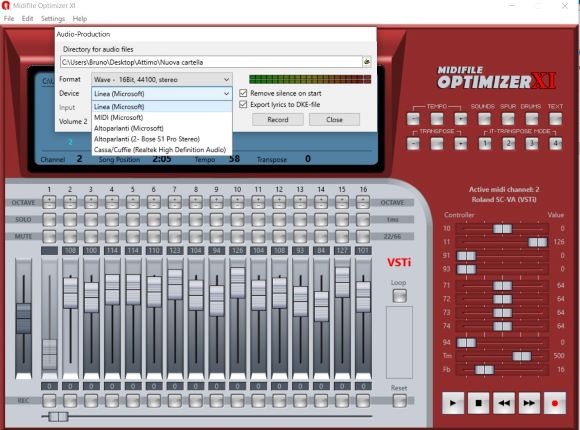Image resolution: width=580 pixels, height=430 pixels.
Task: Arm REC for channel 8
Action: click(x=196, y=401)
